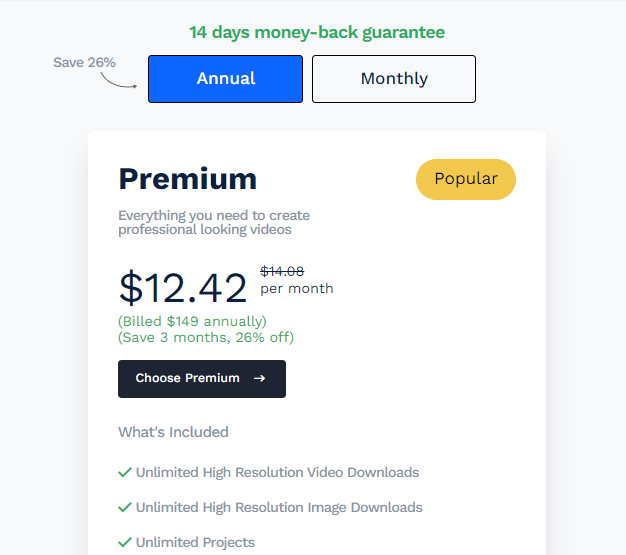This screenshot has width=626, height=555.
Task: Click Billed $149 annually text
Action: click(x=192, y=321)
